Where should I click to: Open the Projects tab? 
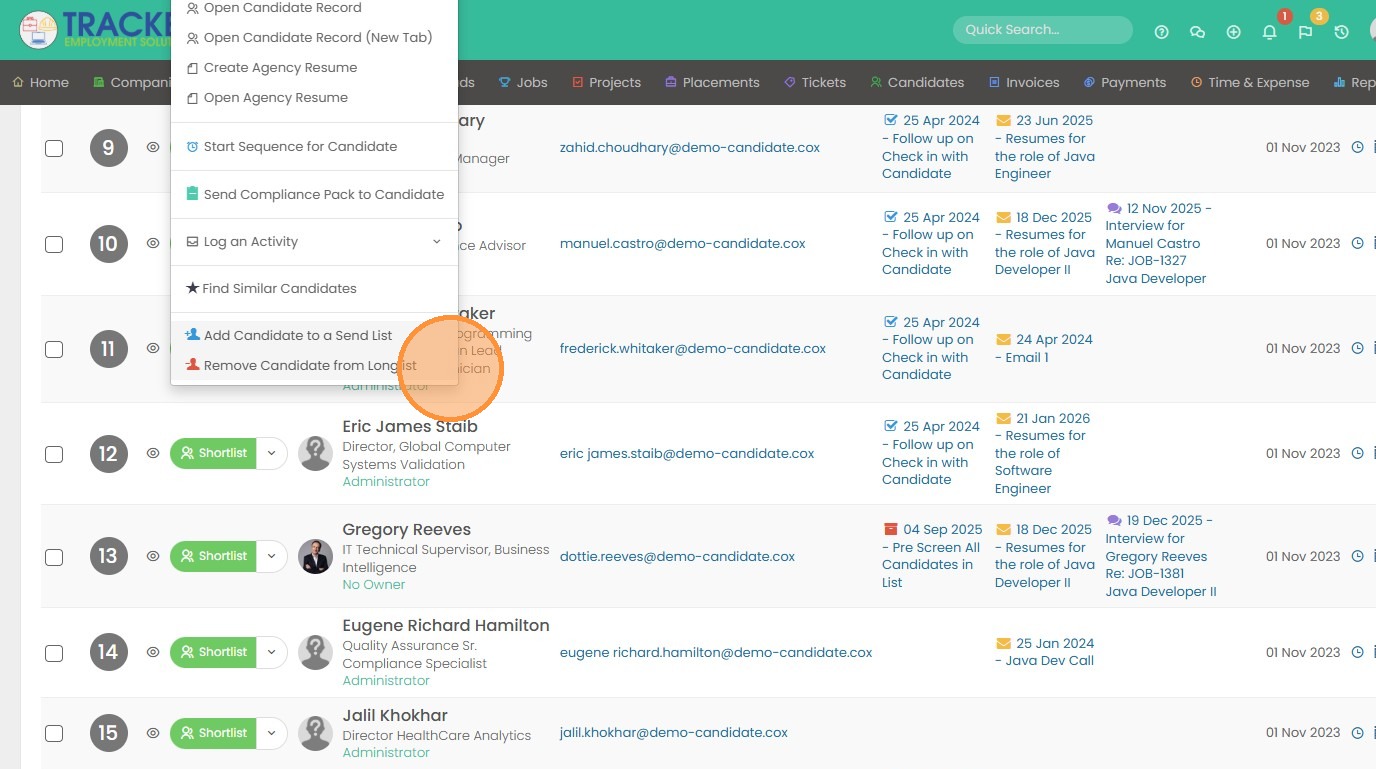pyautogui.click(x=606, y=83)
